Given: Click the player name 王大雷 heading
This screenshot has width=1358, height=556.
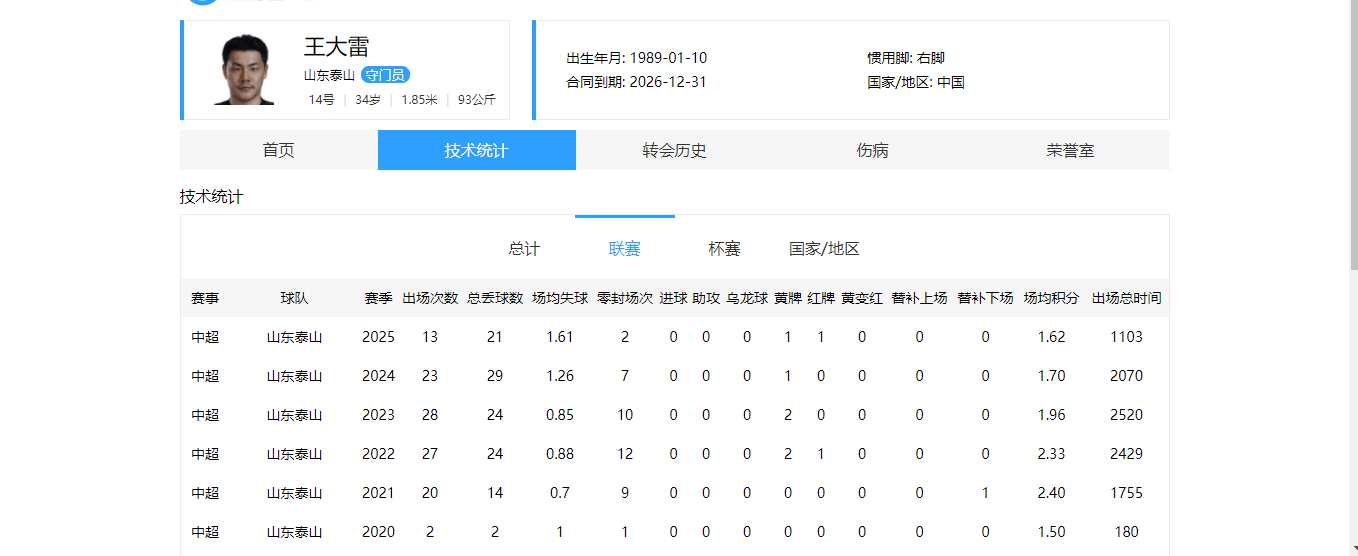Looking at the screenshot, I should click(336, 47).
